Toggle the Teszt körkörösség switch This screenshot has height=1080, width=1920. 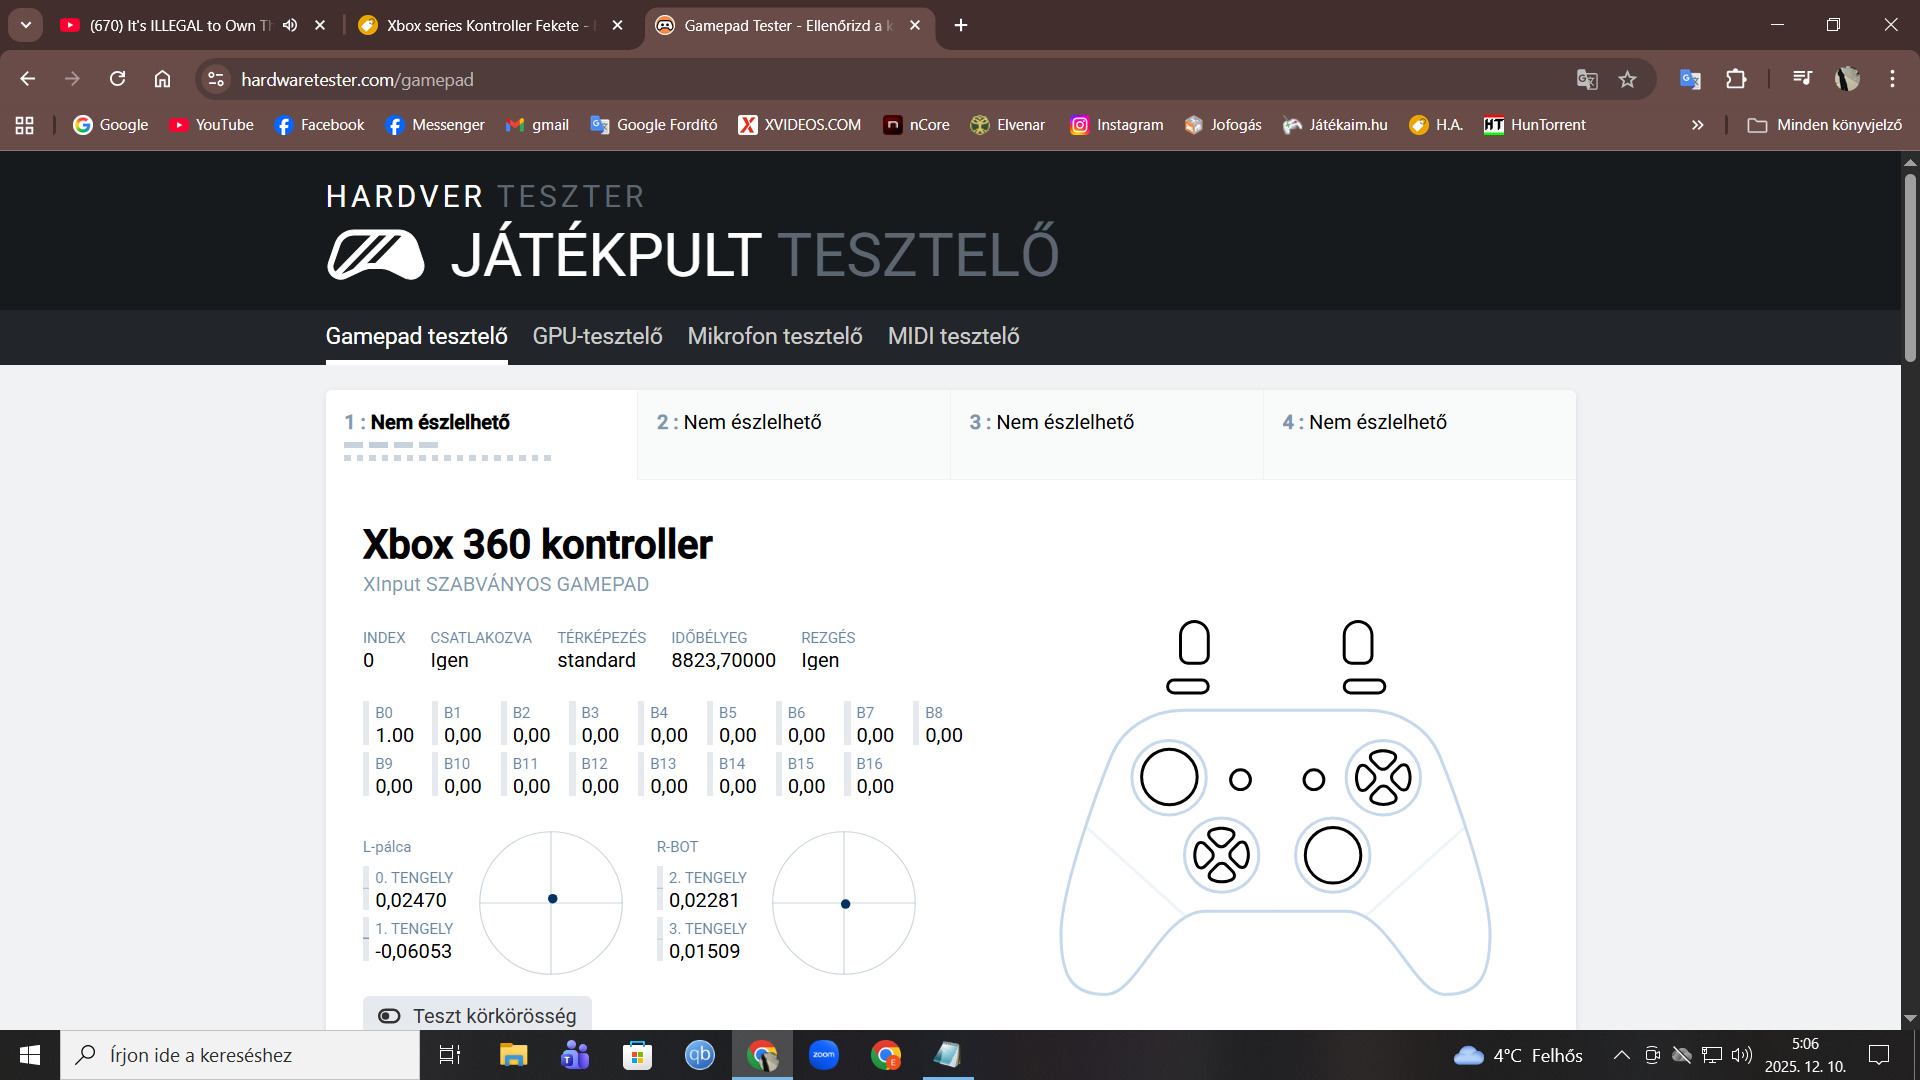click(389, 1016)
